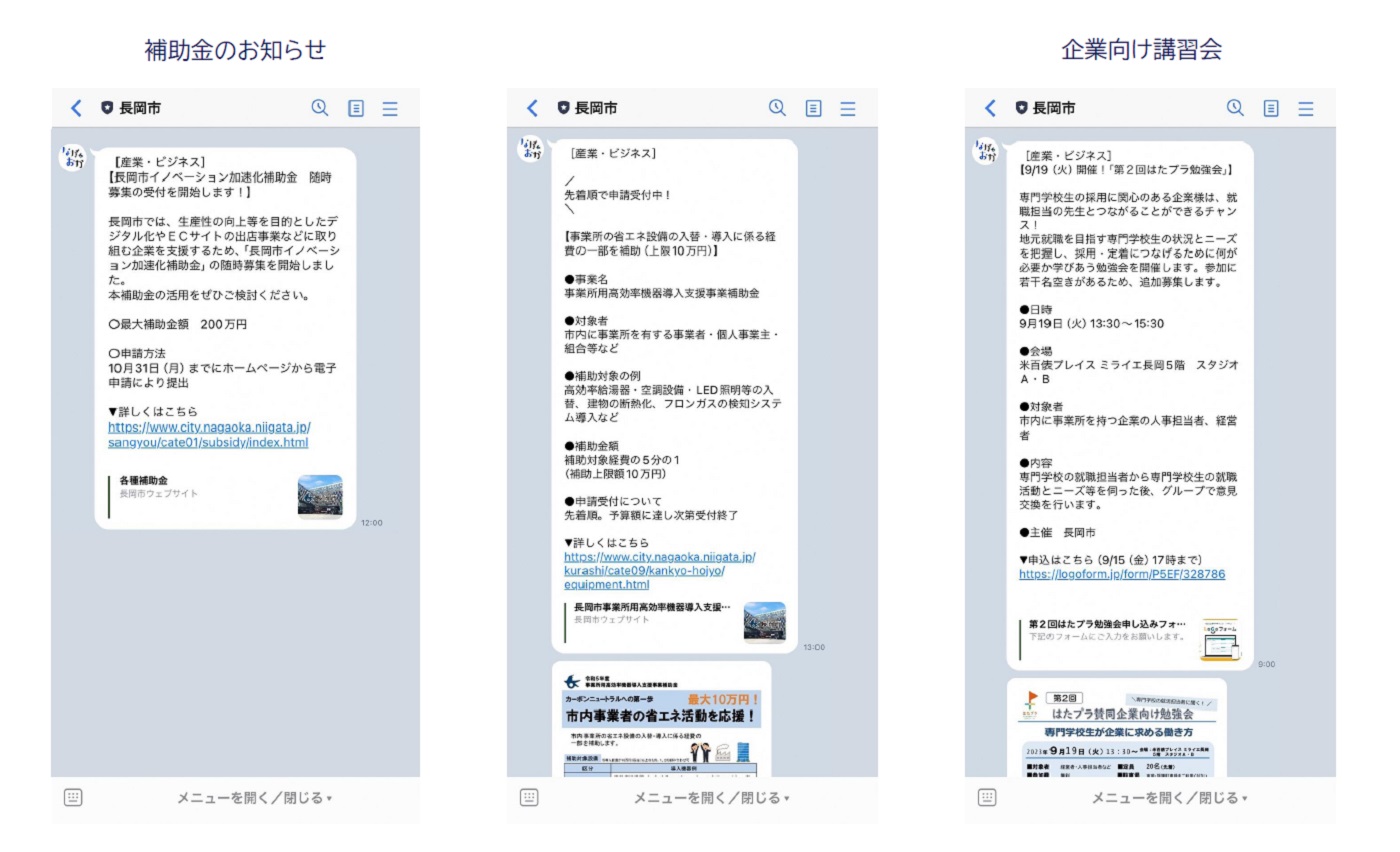Open 第2回はたプラ勉強会申し込みフォーム preview card

1130,638
